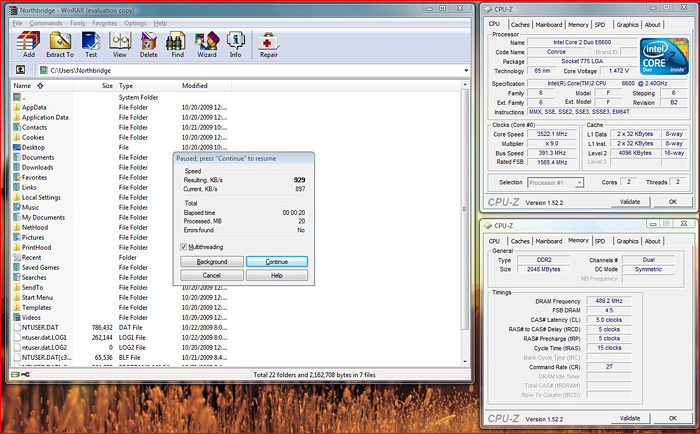The image size is (700, 434).
Task: Open the View toolbar icon
Action: pyautogui.click(x=120, y=41)
